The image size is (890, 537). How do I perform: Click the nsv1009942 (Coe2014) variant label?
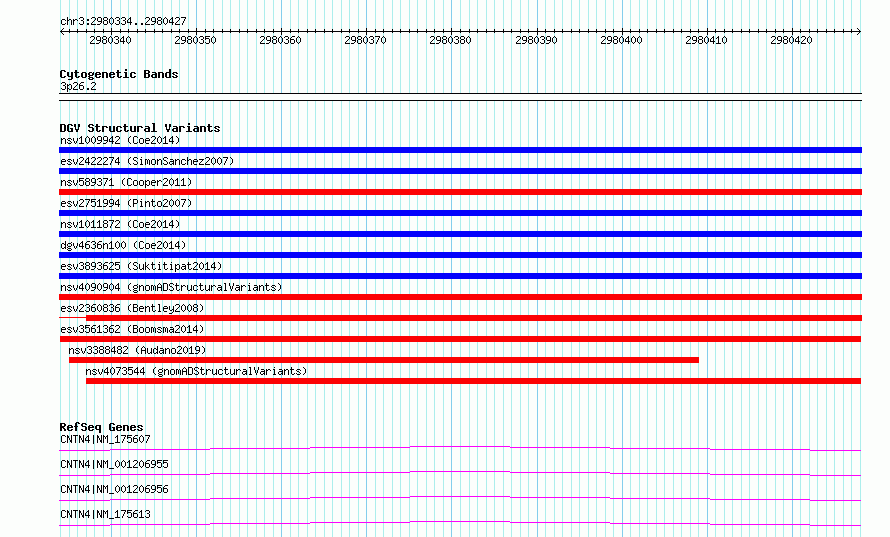point(120,140)
